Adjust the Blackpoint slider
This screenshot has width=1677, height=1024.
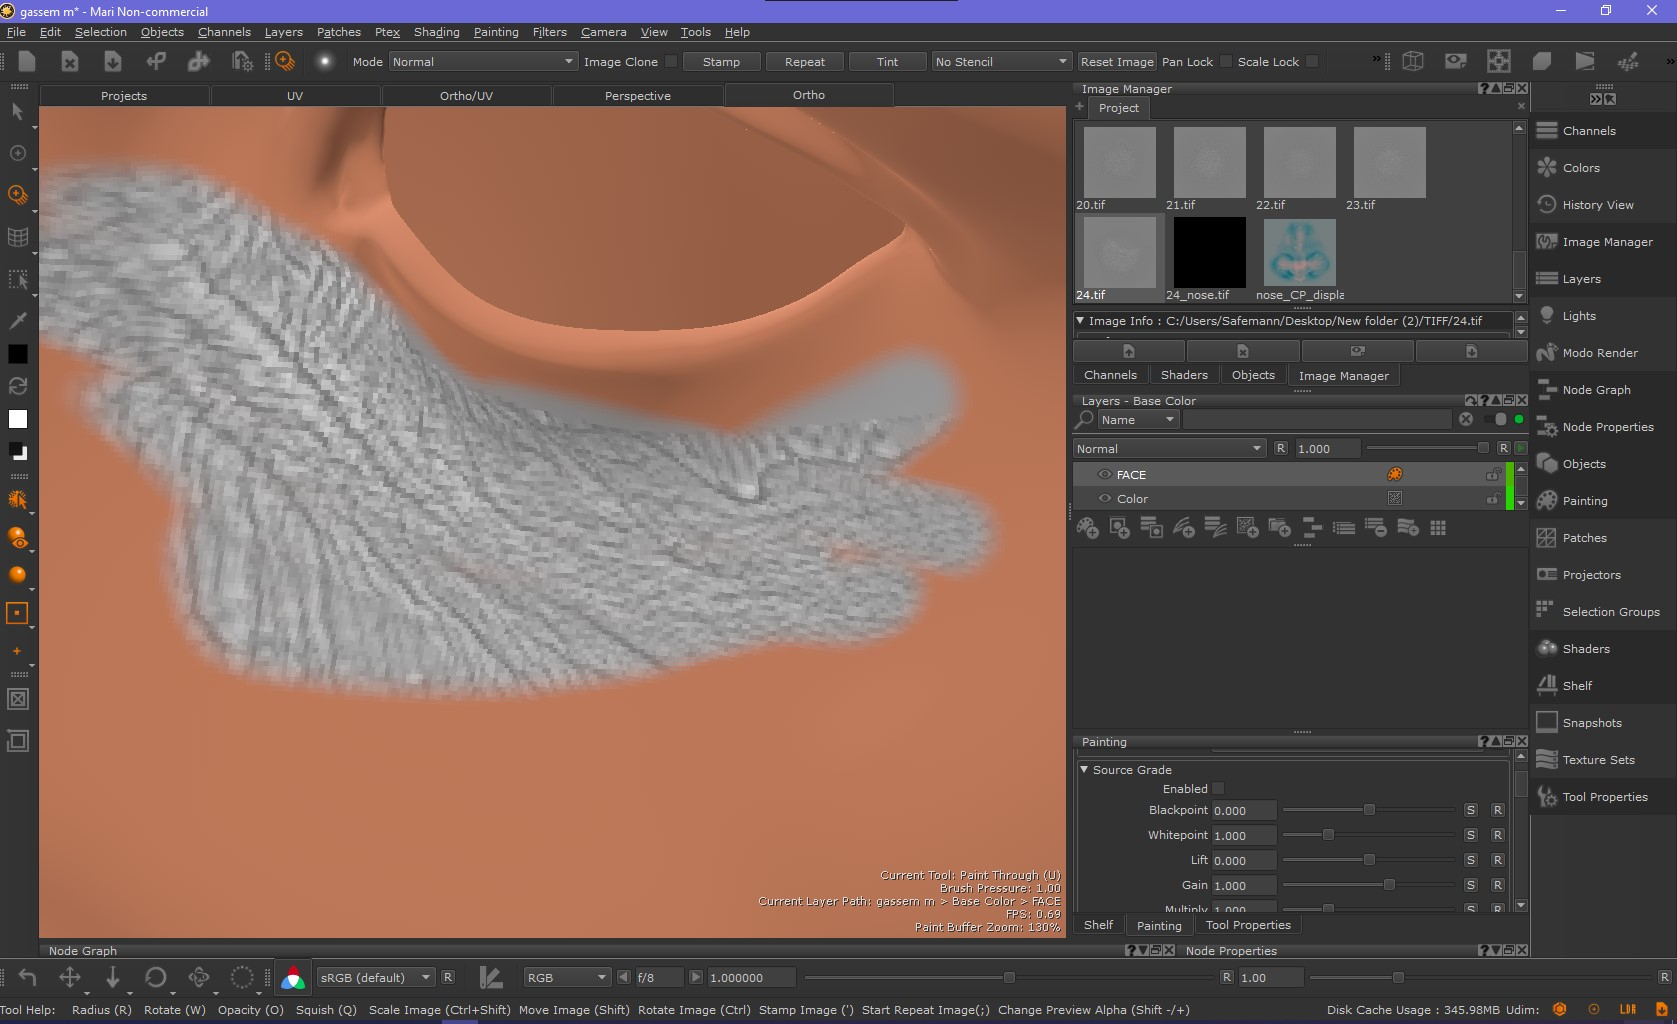[x=1368, y=810]
